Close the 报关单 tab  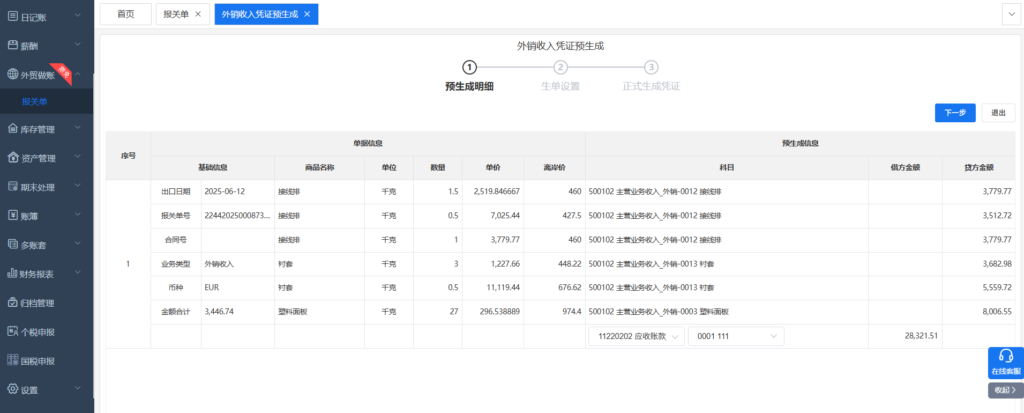tap(198, 14)
